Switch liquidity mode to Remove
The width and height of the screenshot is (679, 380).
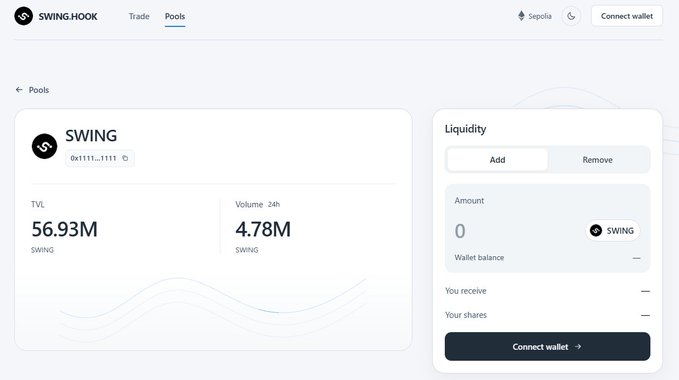598,160
